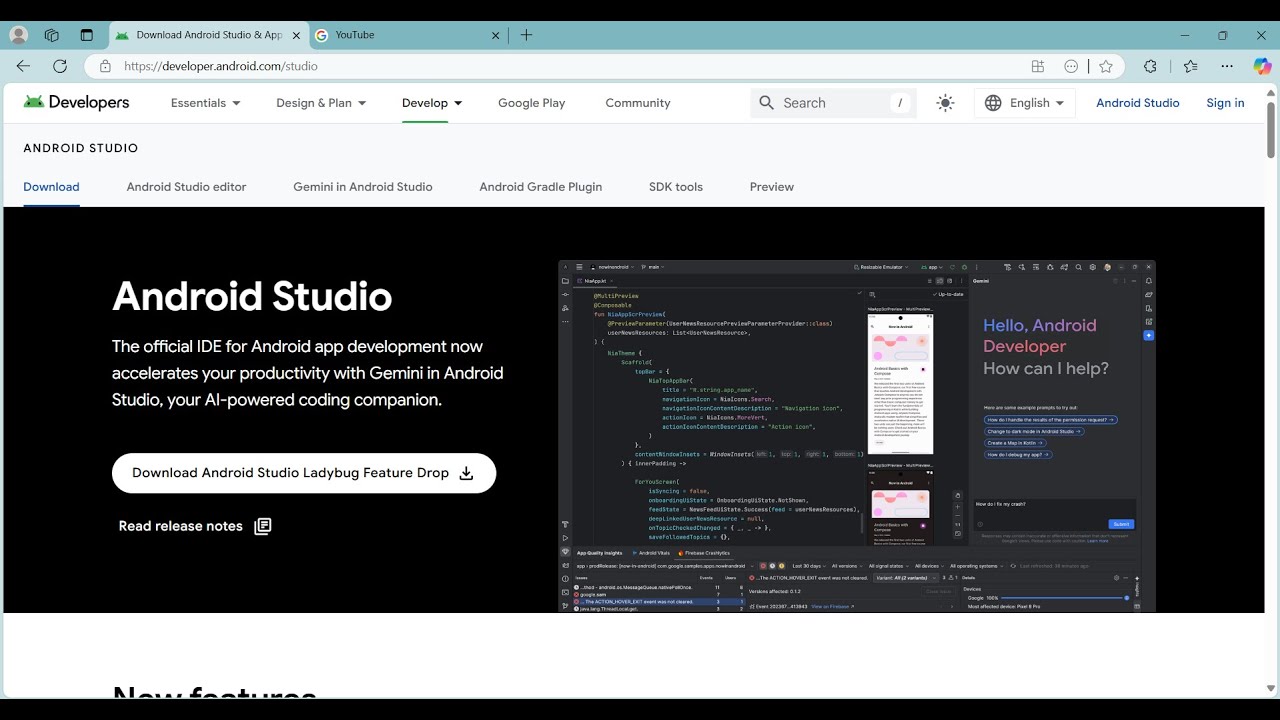Click the browser address bar URL
Screen dimensions: 1280x720
[x=221, y=66]
